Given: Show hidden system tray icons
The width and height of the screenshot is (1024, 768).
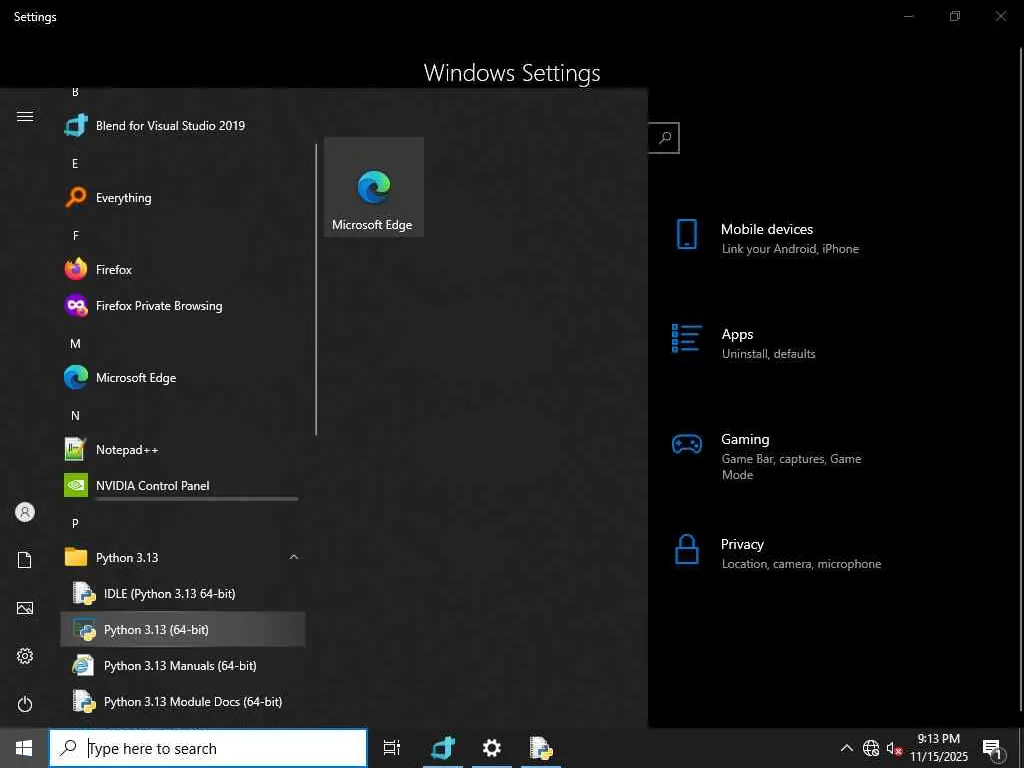Looking at the screenshot, I should pos(846,748).
